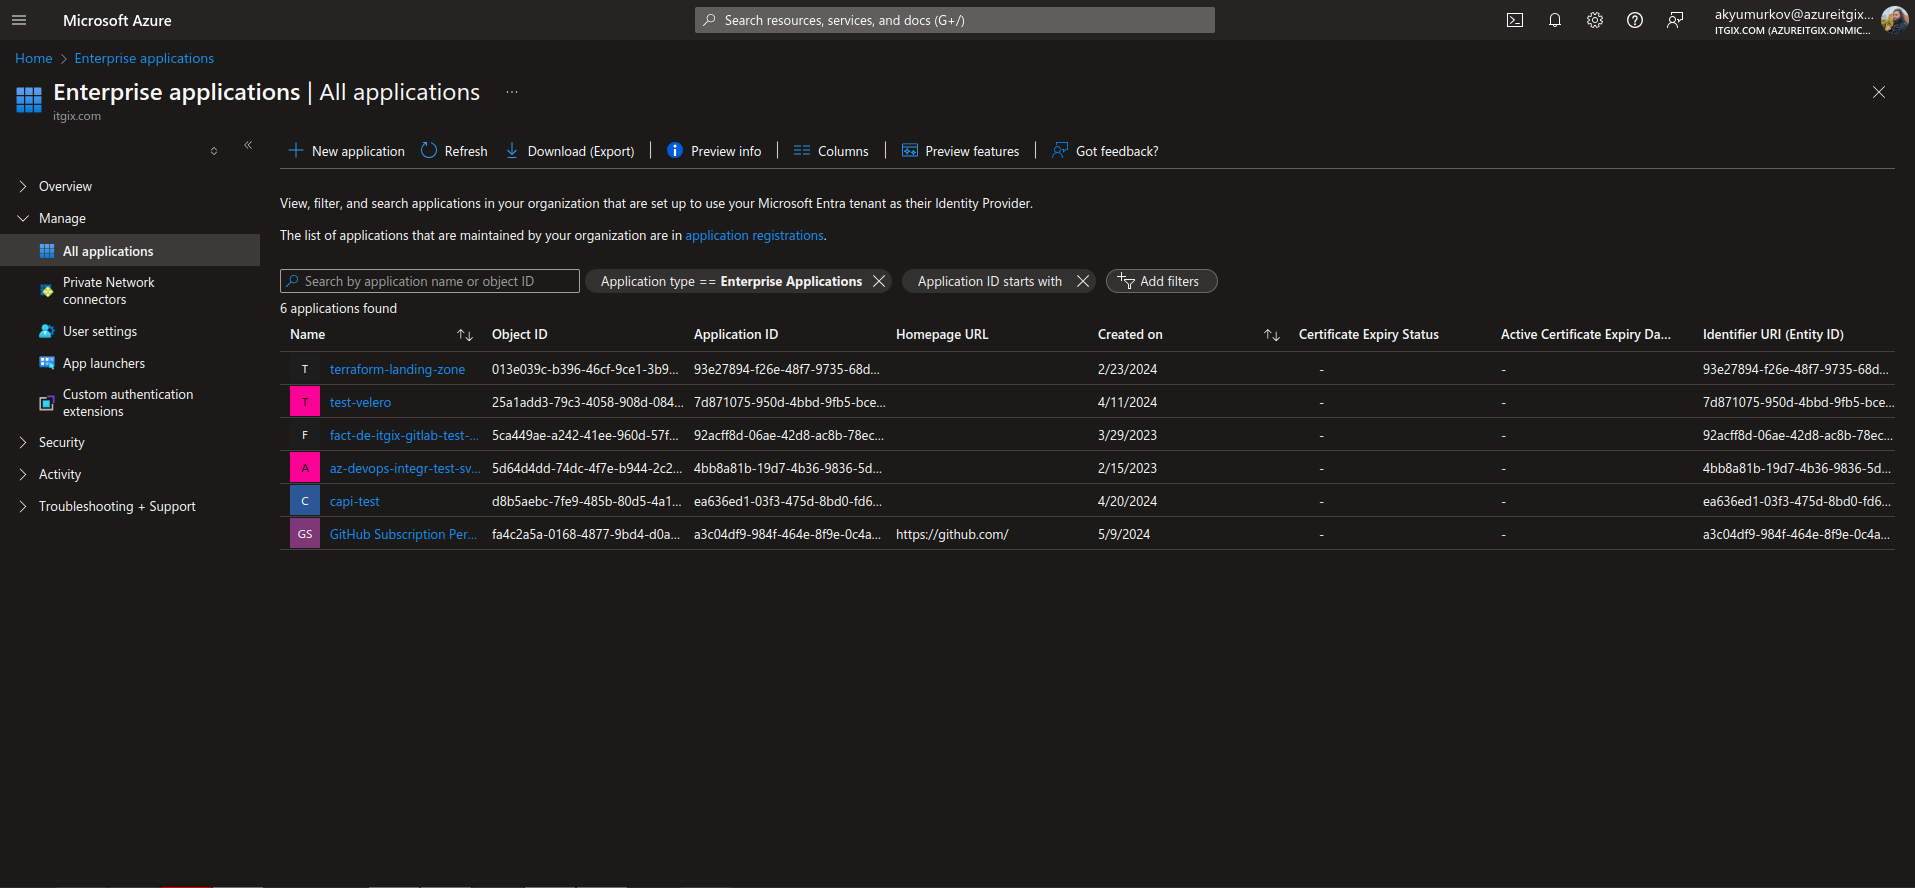Edit Application type == Enterprise Applications filter

(x=731, y=281)
